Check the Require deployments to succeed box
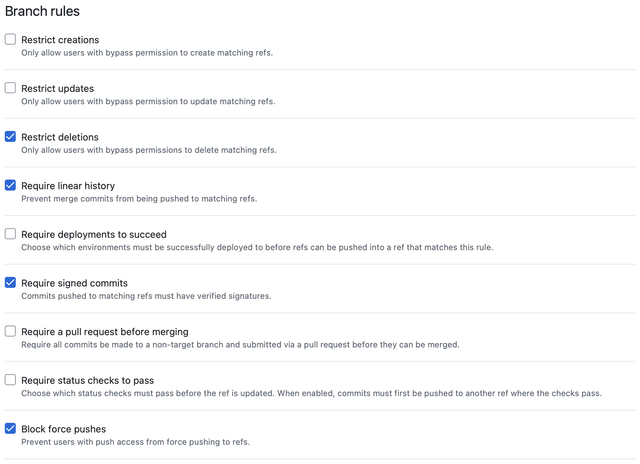640x464 pixels. tap(10, 234)
